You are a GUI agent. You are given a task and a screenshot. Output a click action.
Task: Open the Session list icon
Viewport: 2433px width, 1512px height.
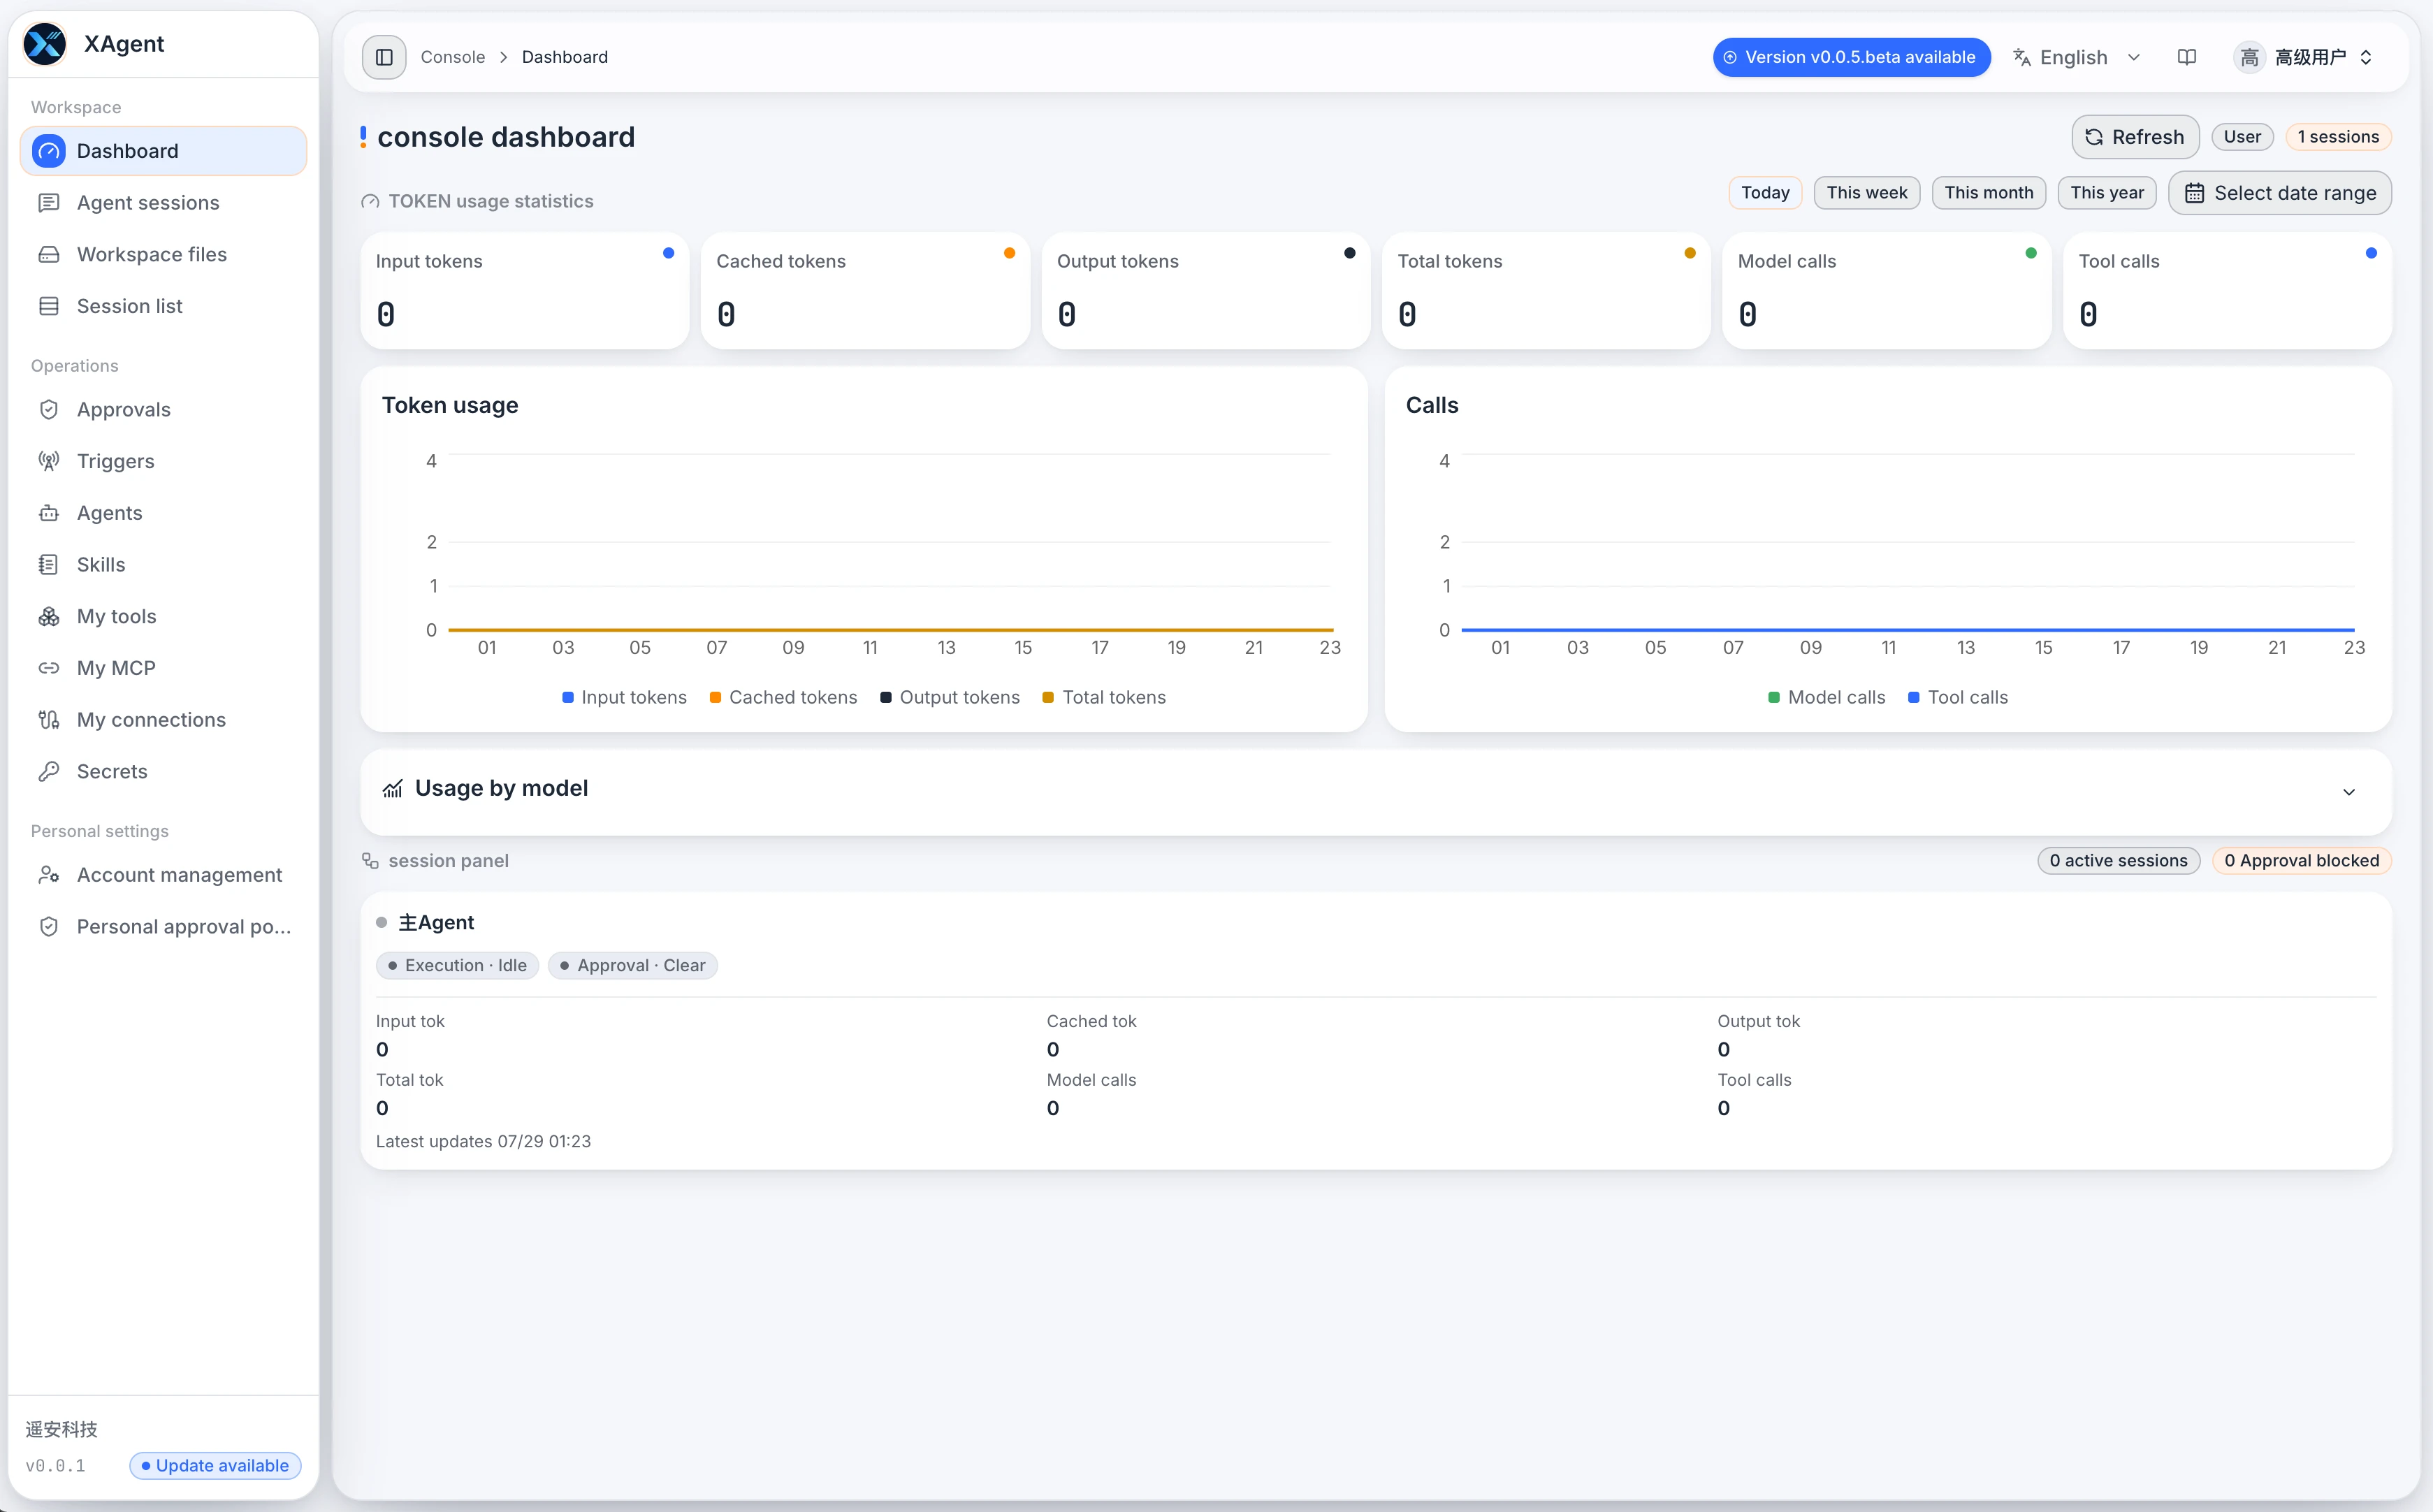[x=48, y=306]
